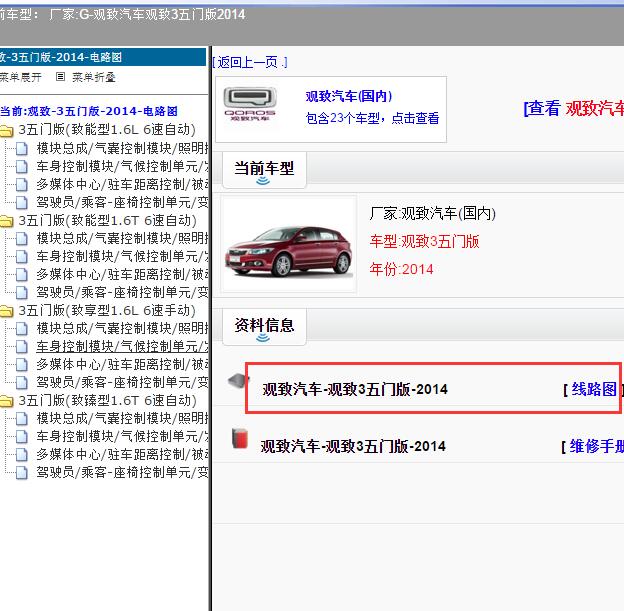The width and height of the screenshot is (624, 611).
Task: Click the 查看 观致汽车 link
Action: 573,108
